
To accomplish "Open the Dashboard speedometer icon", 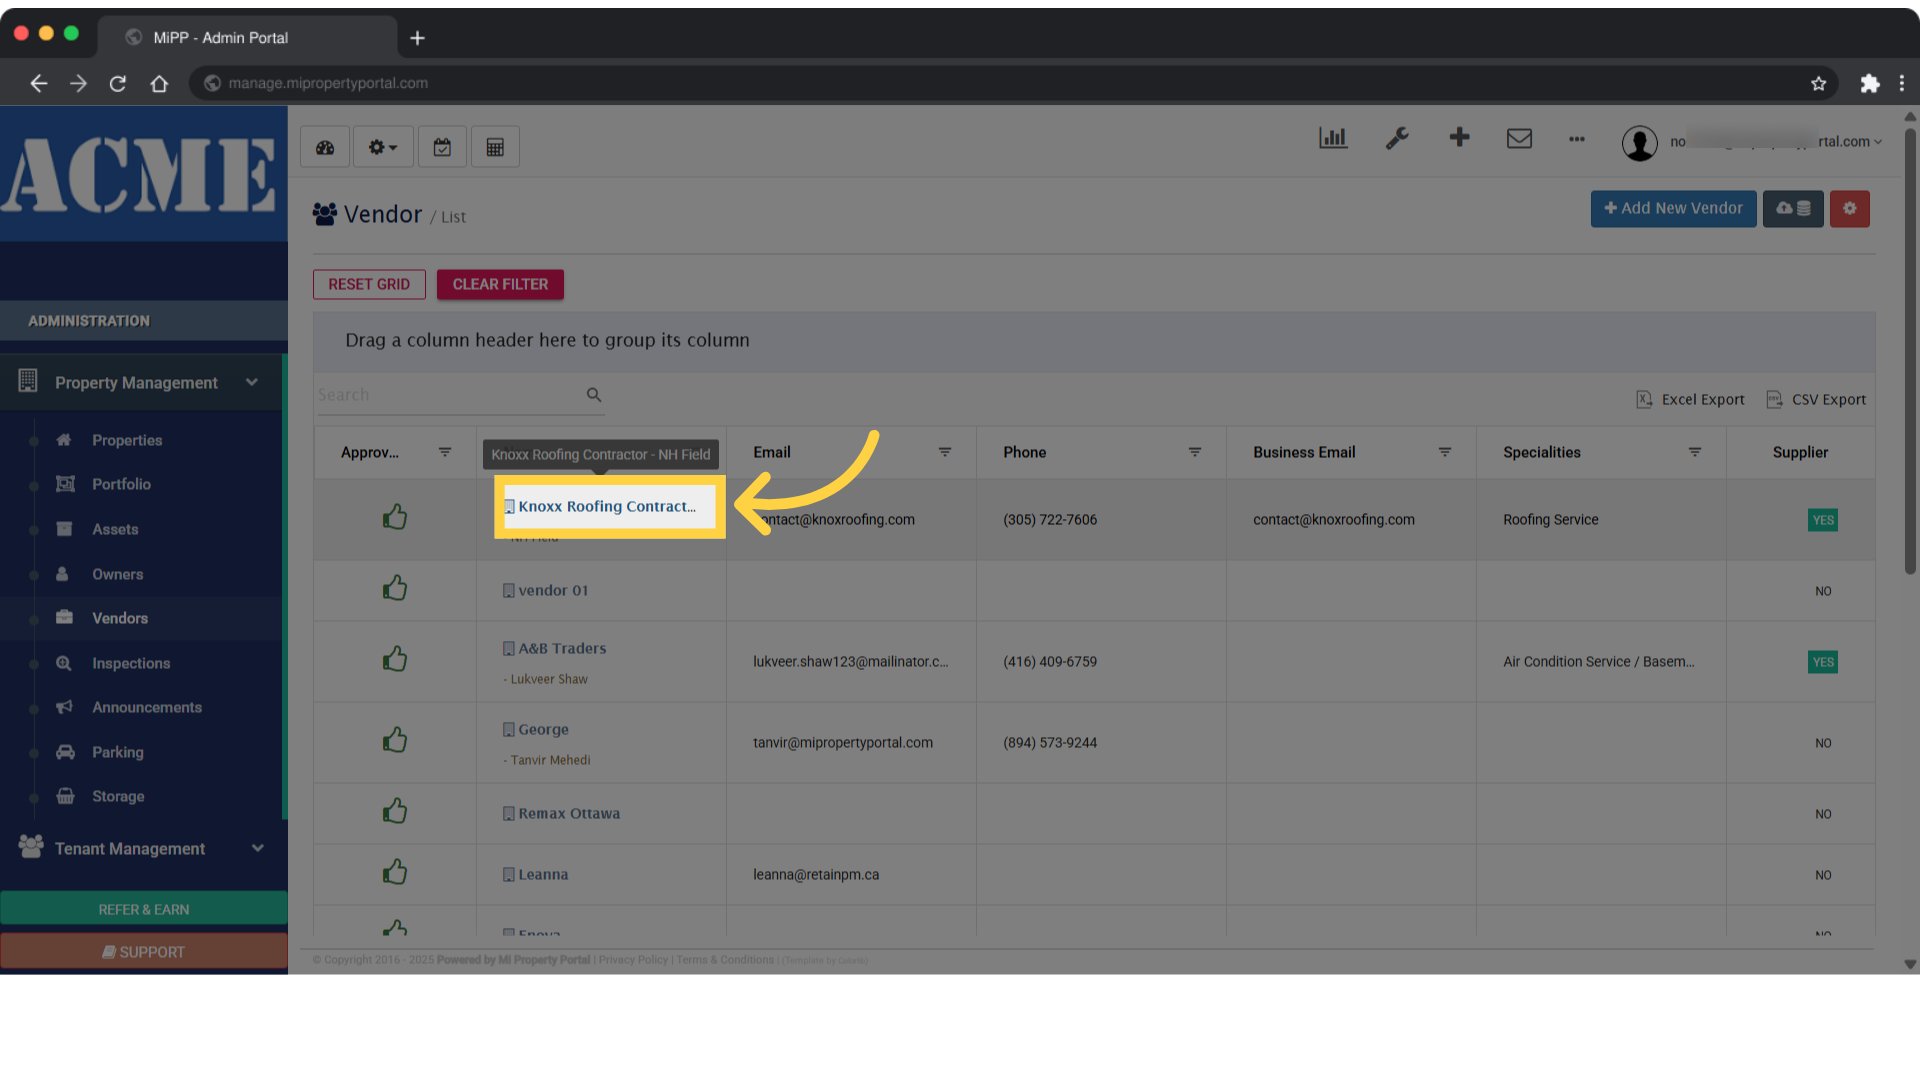I will pos(324,146).
